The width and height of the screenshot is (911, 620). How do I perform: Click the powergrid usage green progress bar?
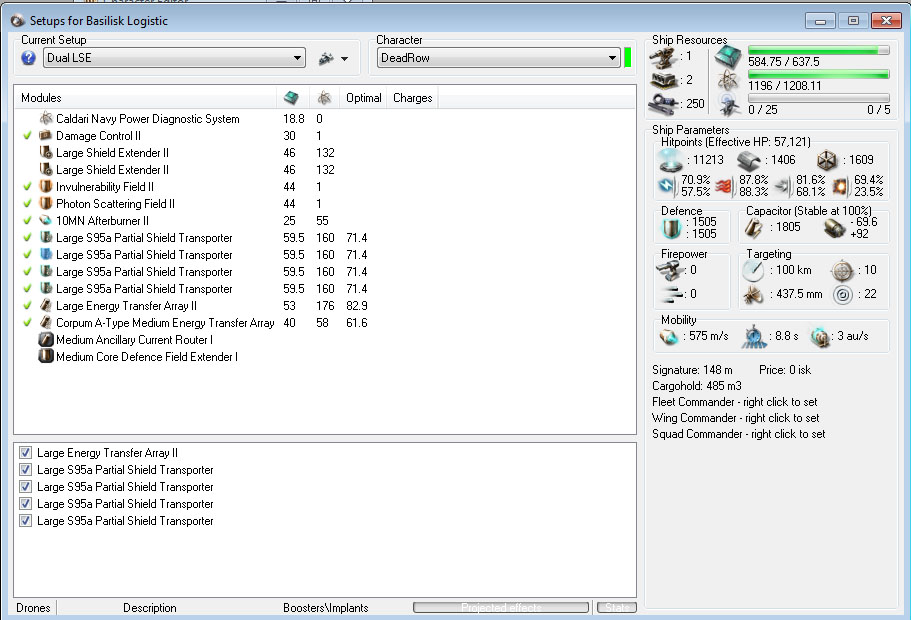pyautogui.click(x=819, y=74)
